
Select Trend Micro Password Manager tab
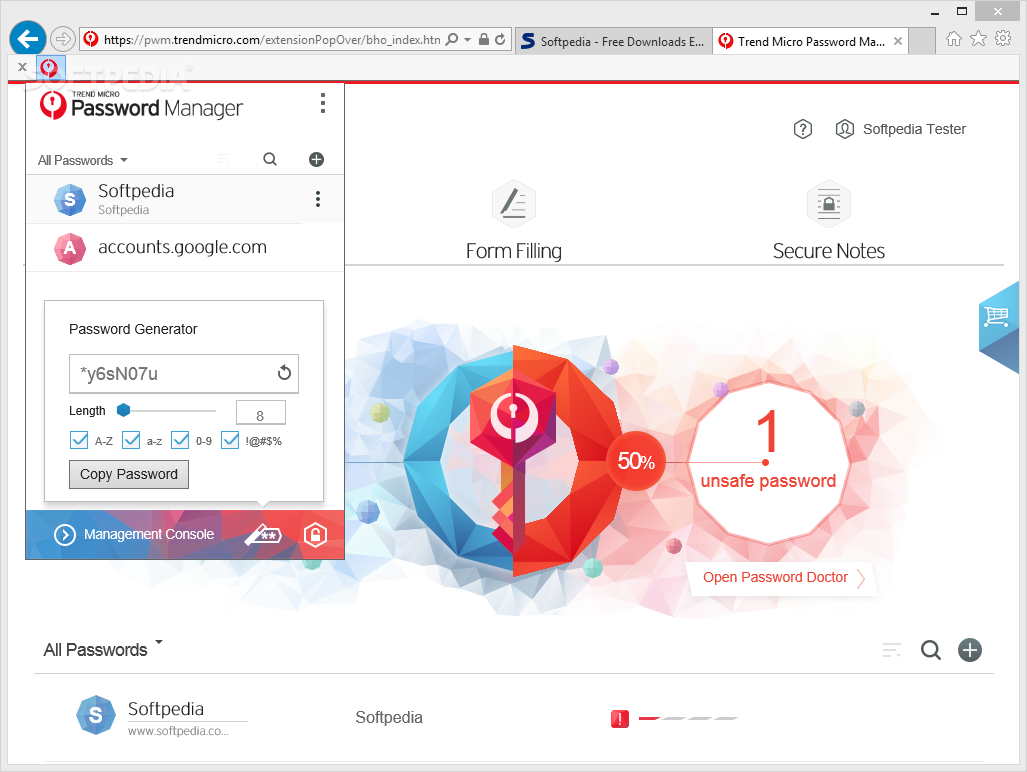click(802, 41)
